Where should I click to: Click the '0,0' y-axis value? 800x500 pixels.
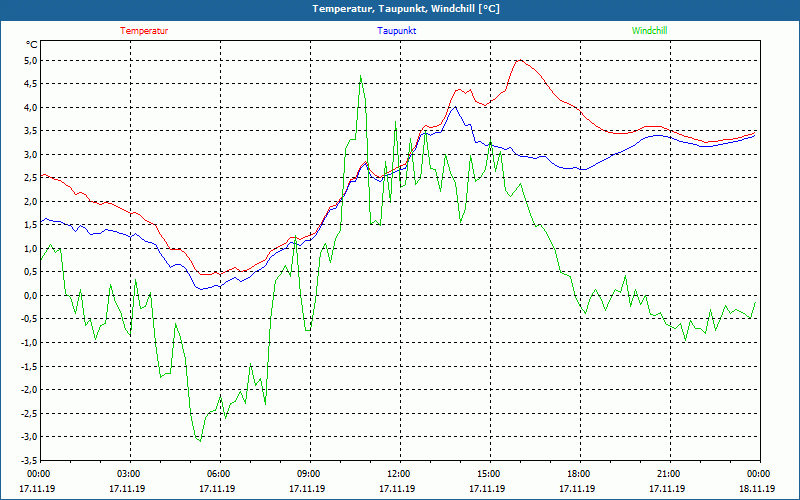(x=31, y=296)
